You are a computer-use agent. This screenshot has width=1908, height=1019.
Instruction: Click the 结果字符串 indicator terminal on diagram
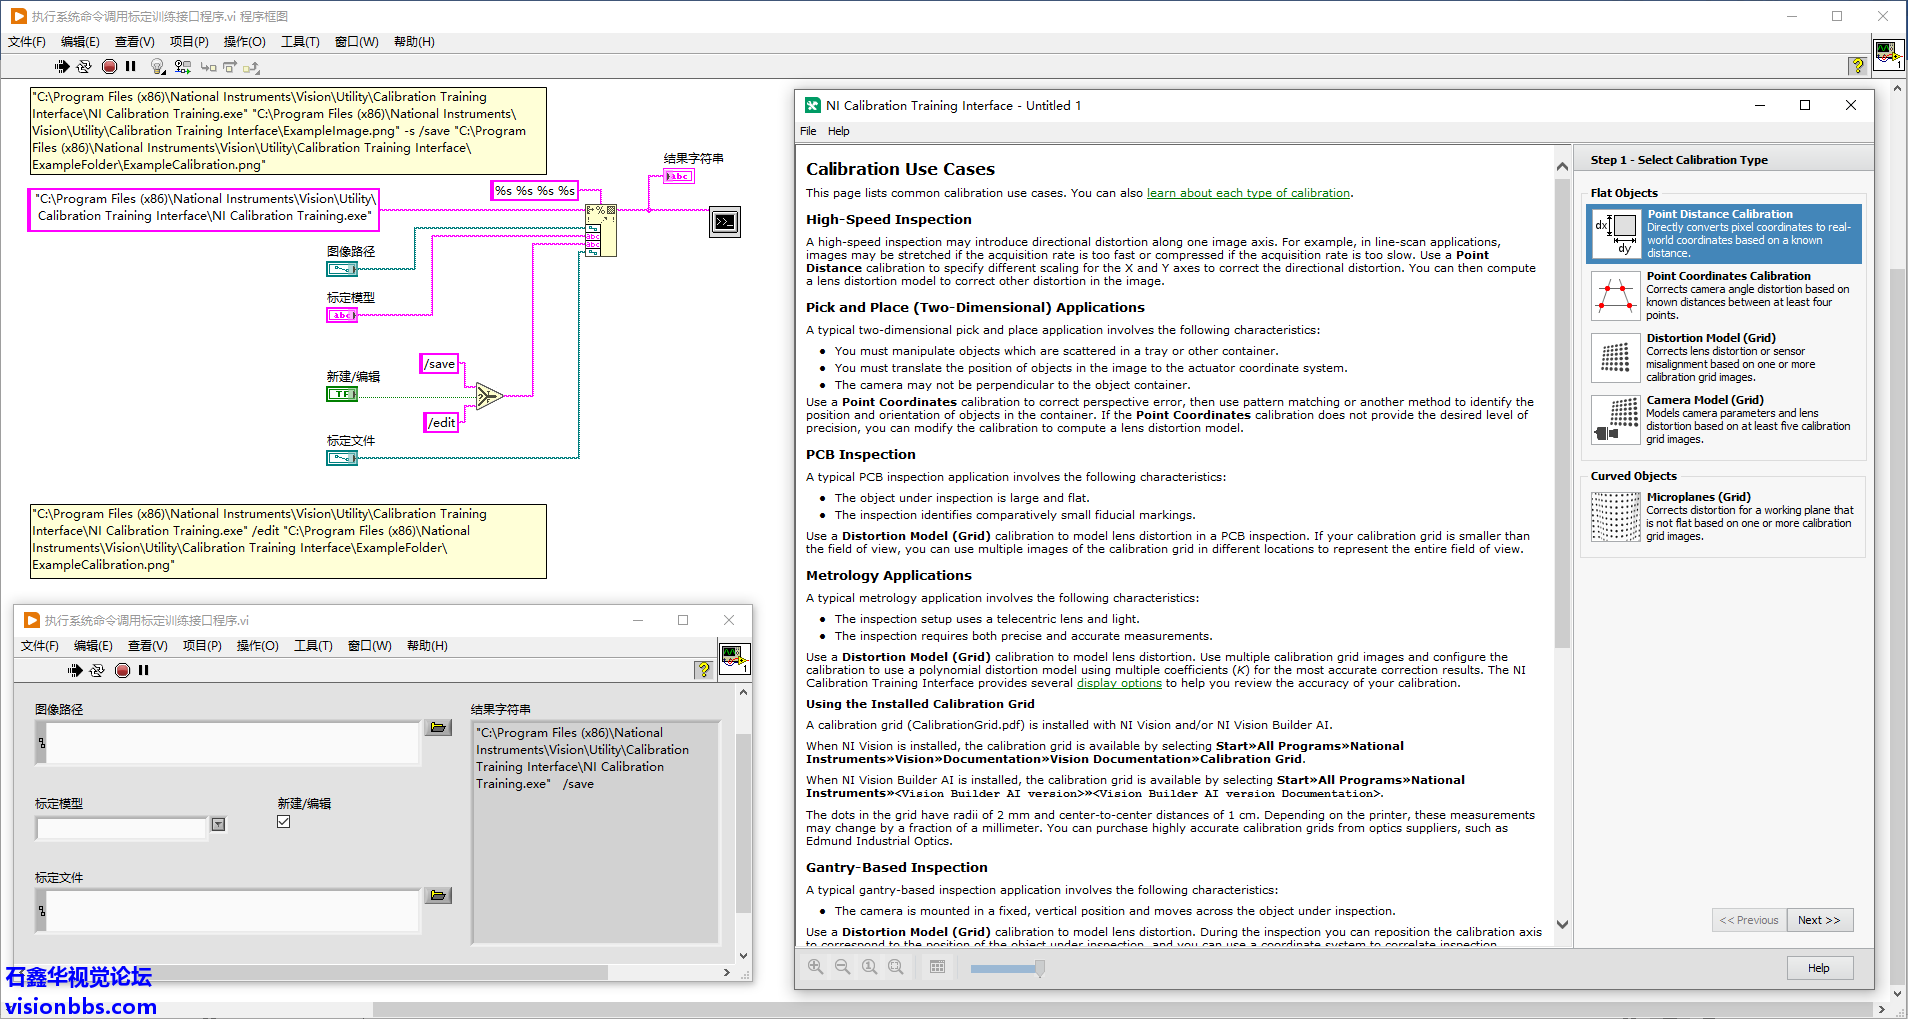point(678,176)
